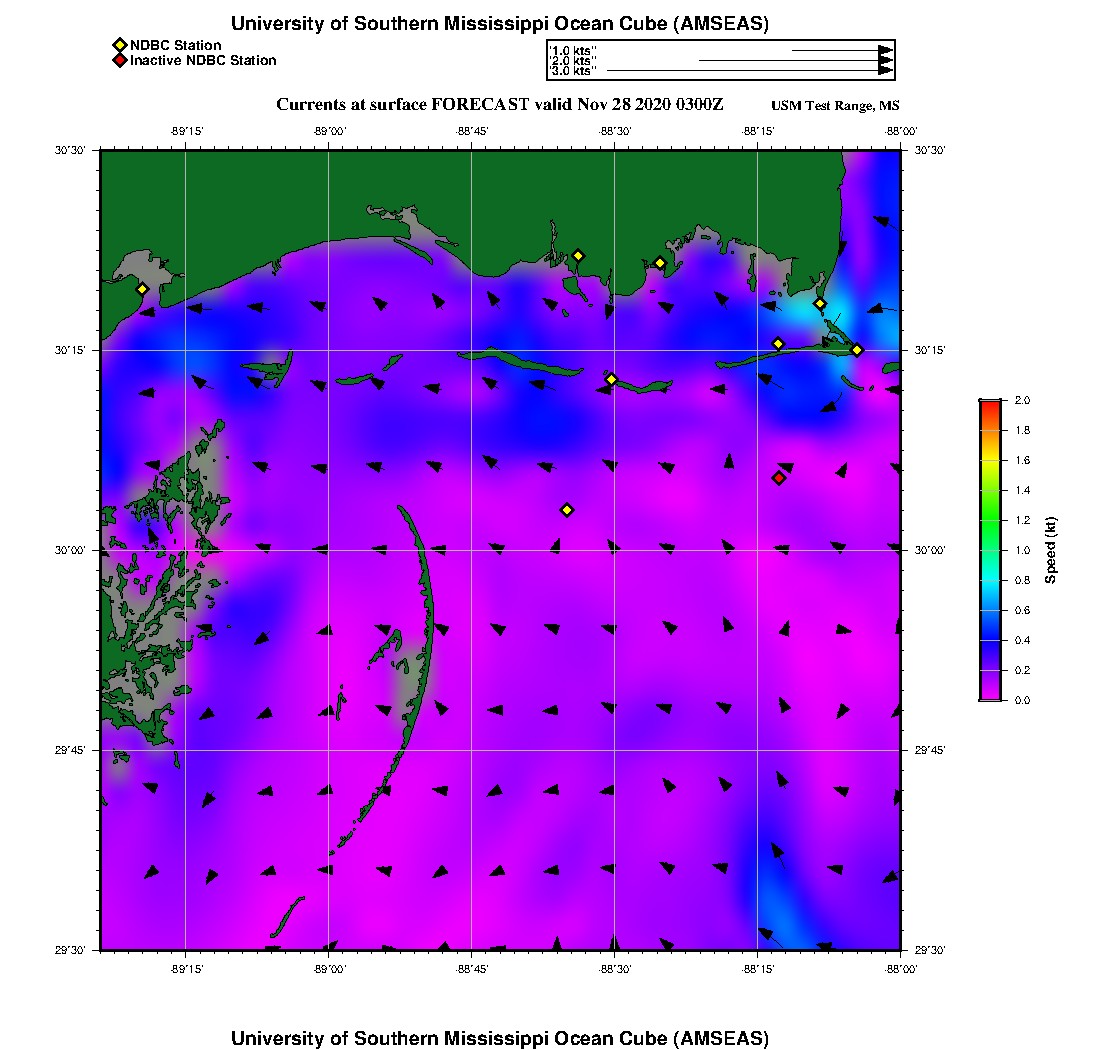Click the 29°45' latitude label on the right axis

930,750
